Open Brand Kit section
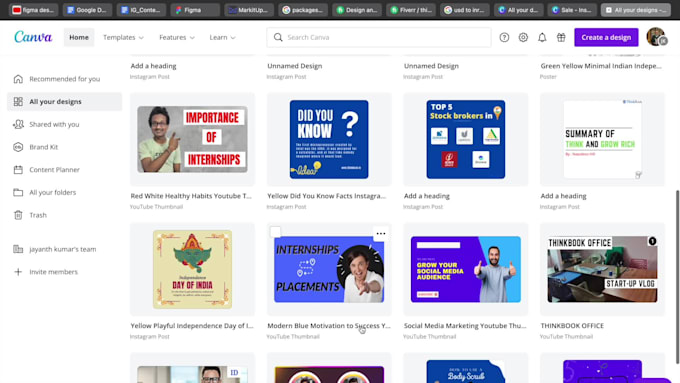680x383 pixels. pyautogui.click(x=65, y=147)
